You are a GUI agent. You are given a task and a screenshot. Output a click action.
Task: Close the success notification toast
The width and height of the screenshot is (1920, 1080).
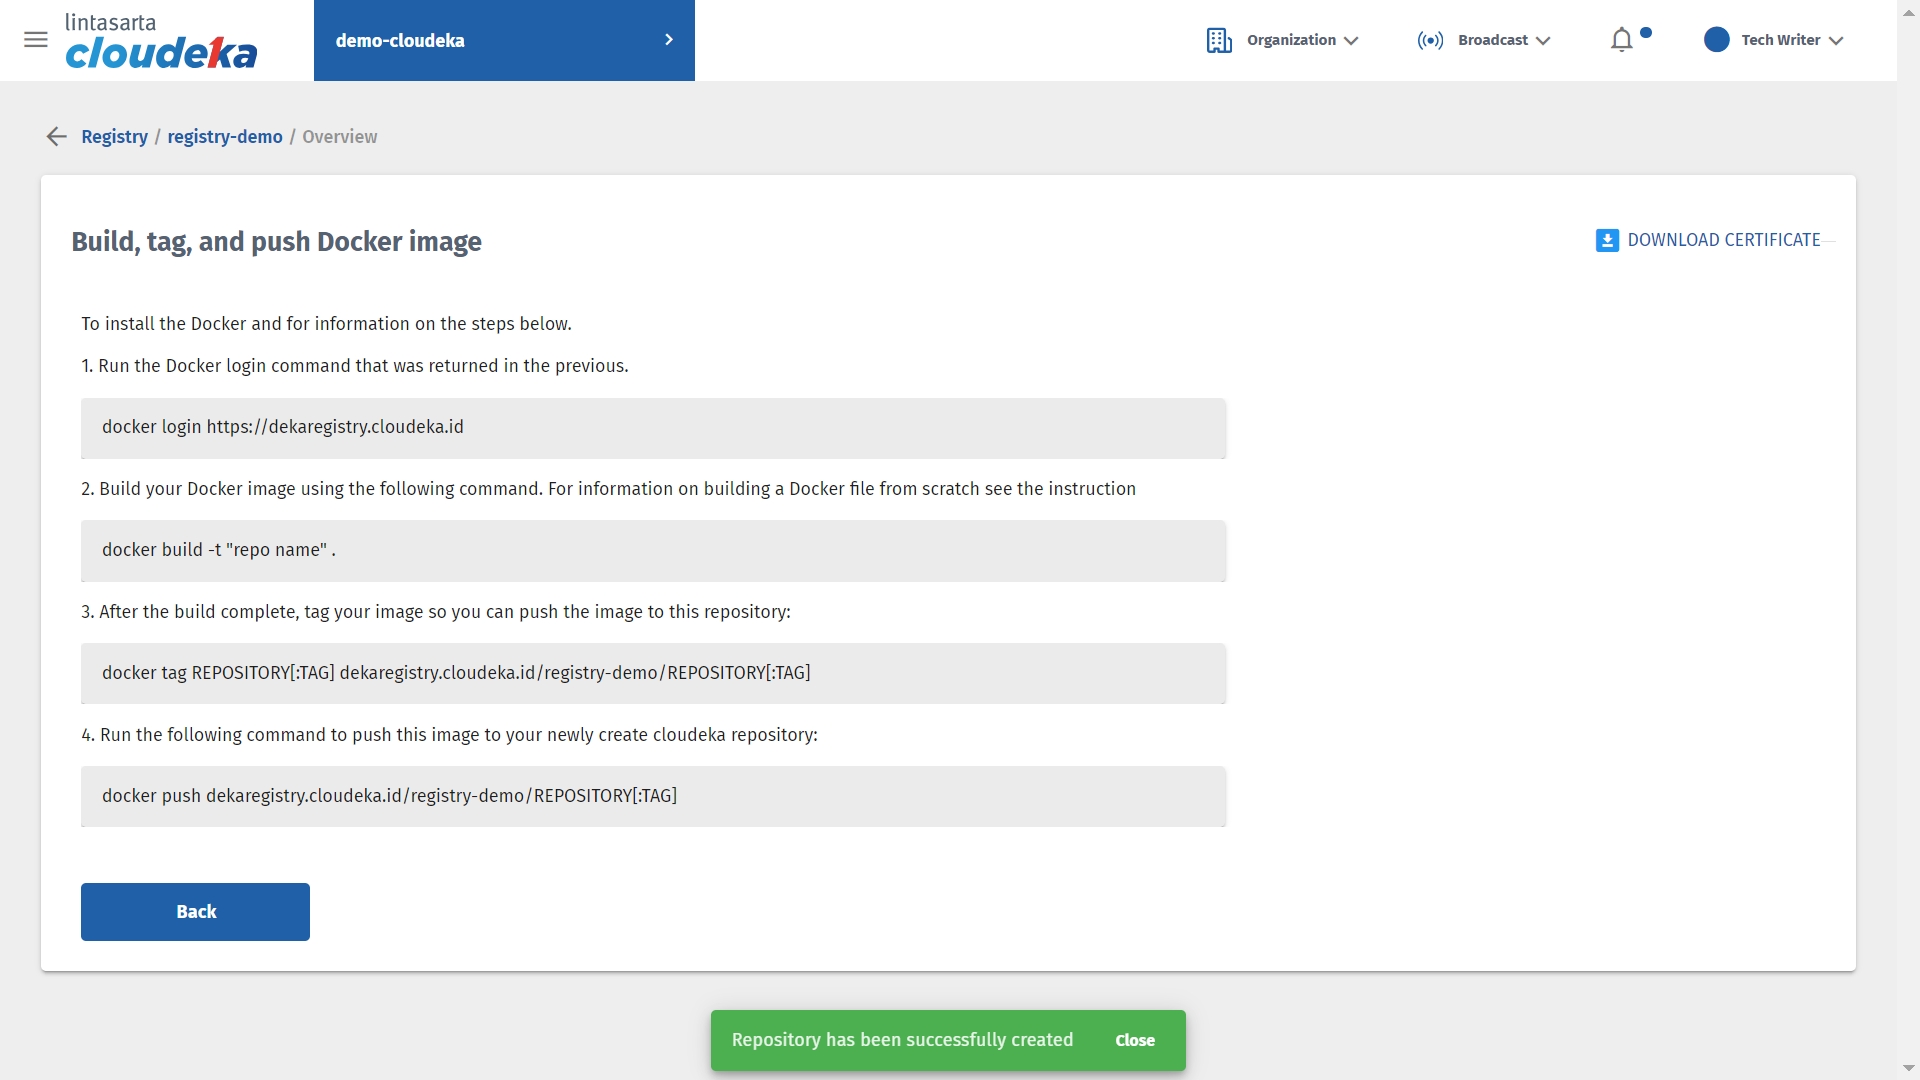pyautogui.click(x=1135, y=1040)
